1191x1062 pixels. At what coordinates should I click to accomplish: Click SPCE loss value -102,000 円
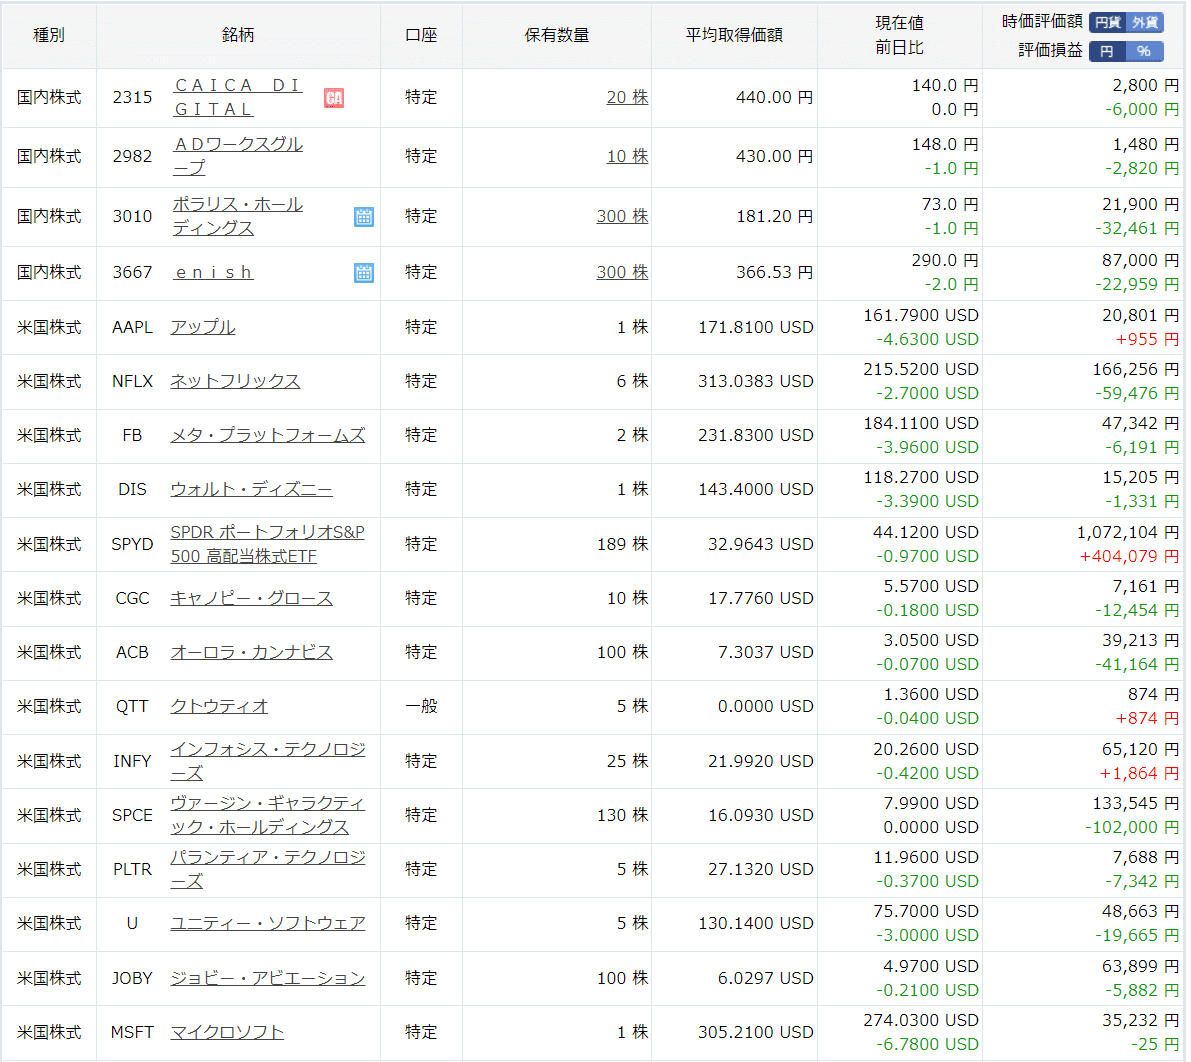pyautogui.click(x=1132, y=827)
